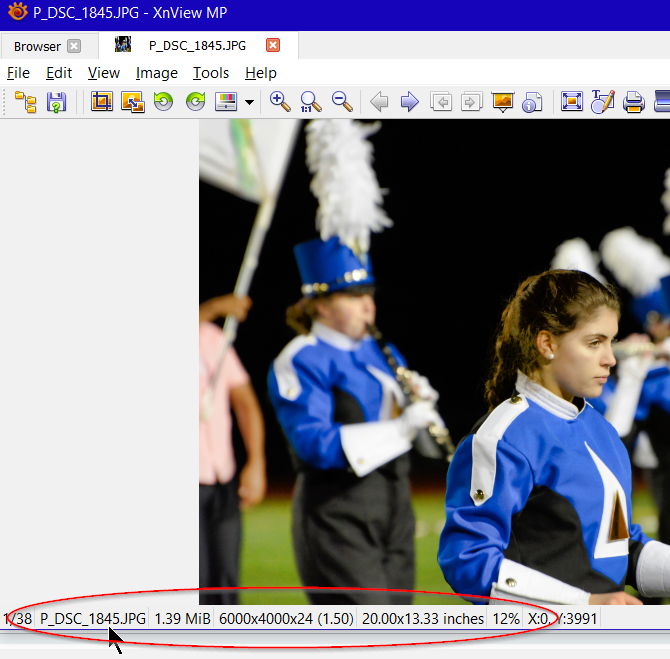The image size is (670, 659).
Task: Open the Resize image tool
Action: pos(132,102)
